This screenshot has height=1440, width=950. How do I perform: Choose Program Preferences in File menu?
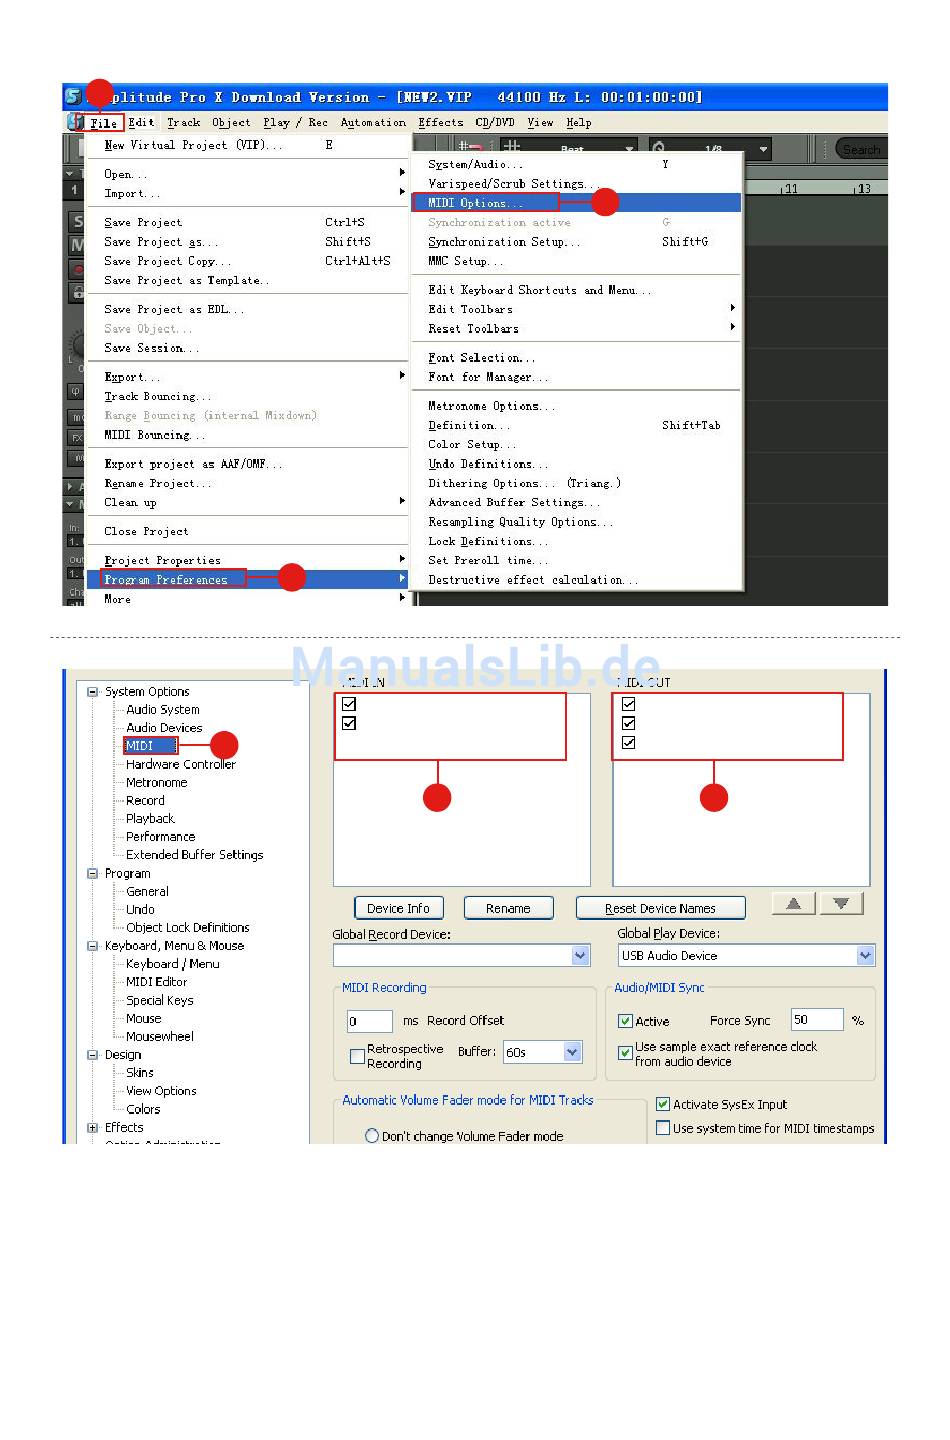166,580
